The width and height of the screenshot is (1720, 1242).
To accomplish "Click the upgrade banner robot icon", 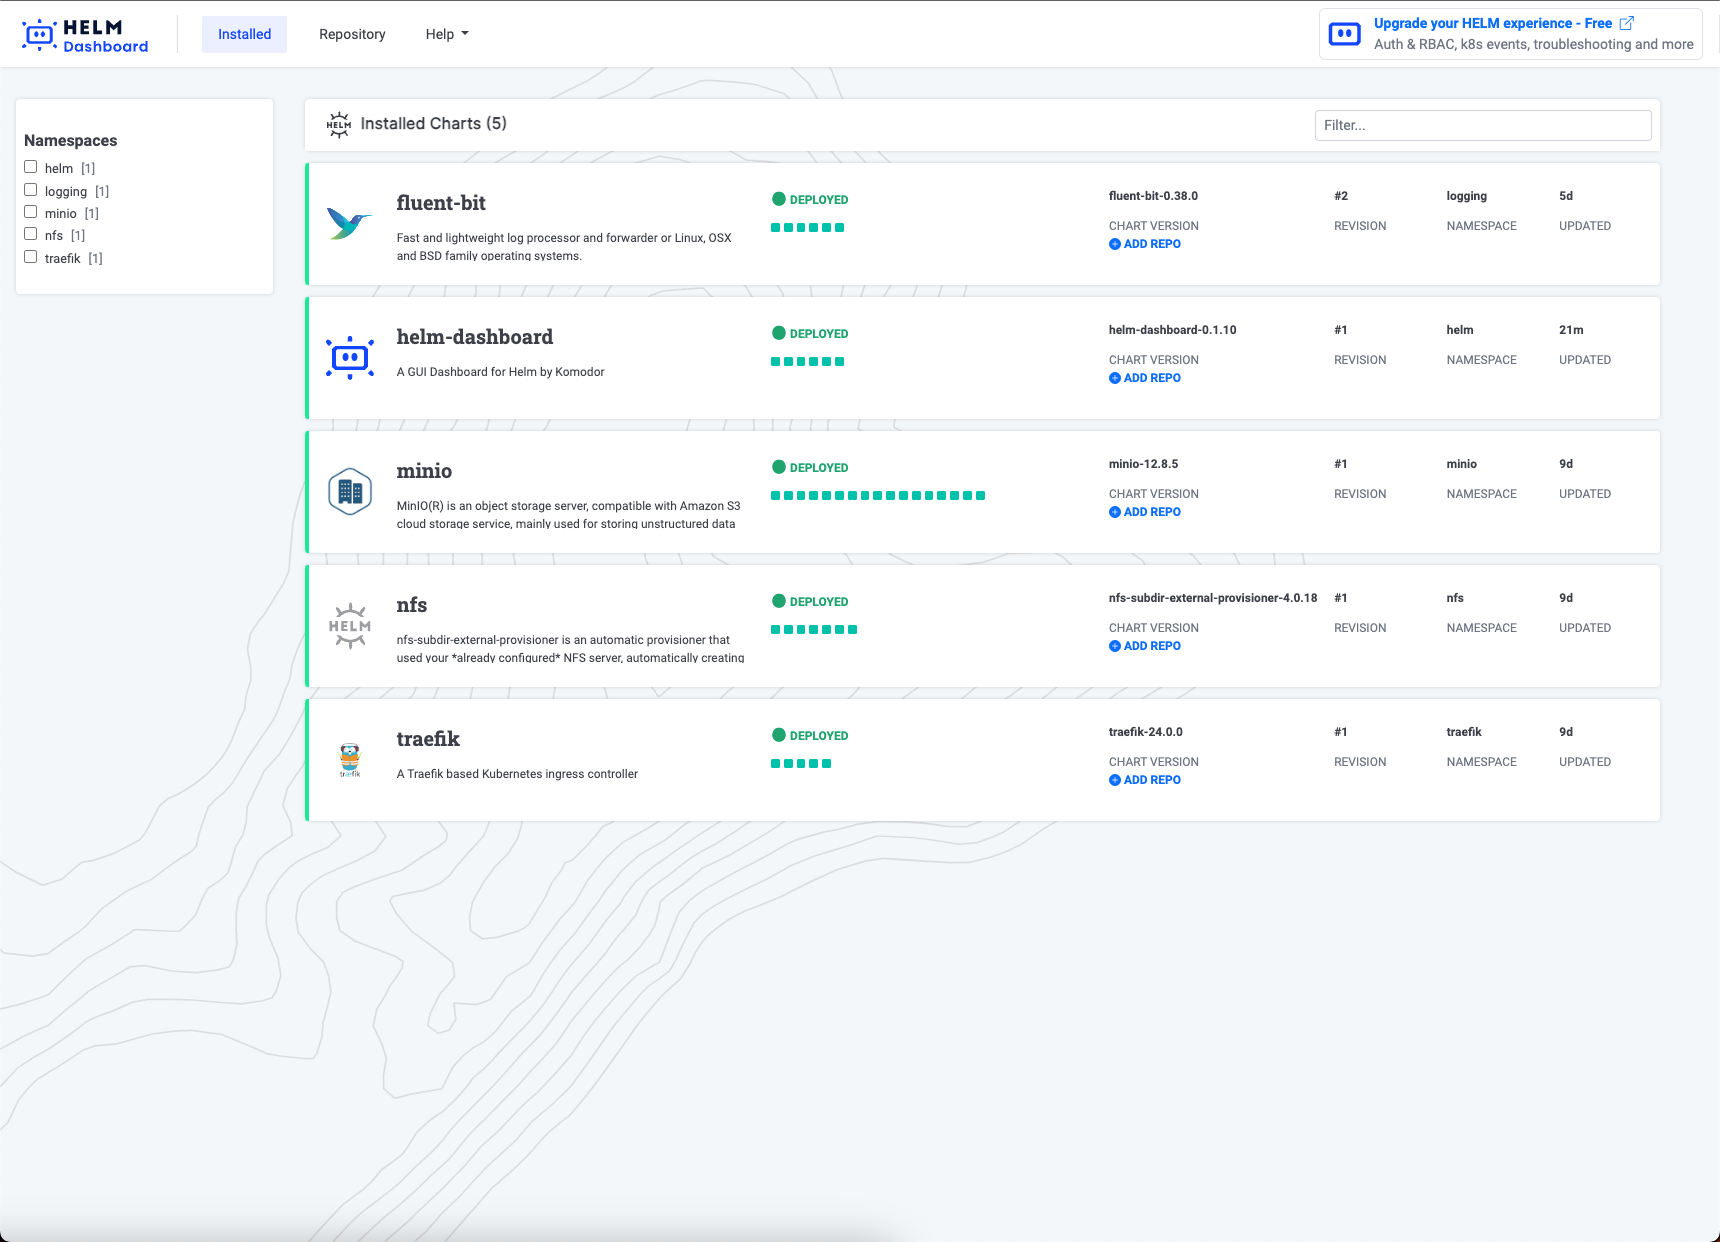I will [x=1344, y=34].
